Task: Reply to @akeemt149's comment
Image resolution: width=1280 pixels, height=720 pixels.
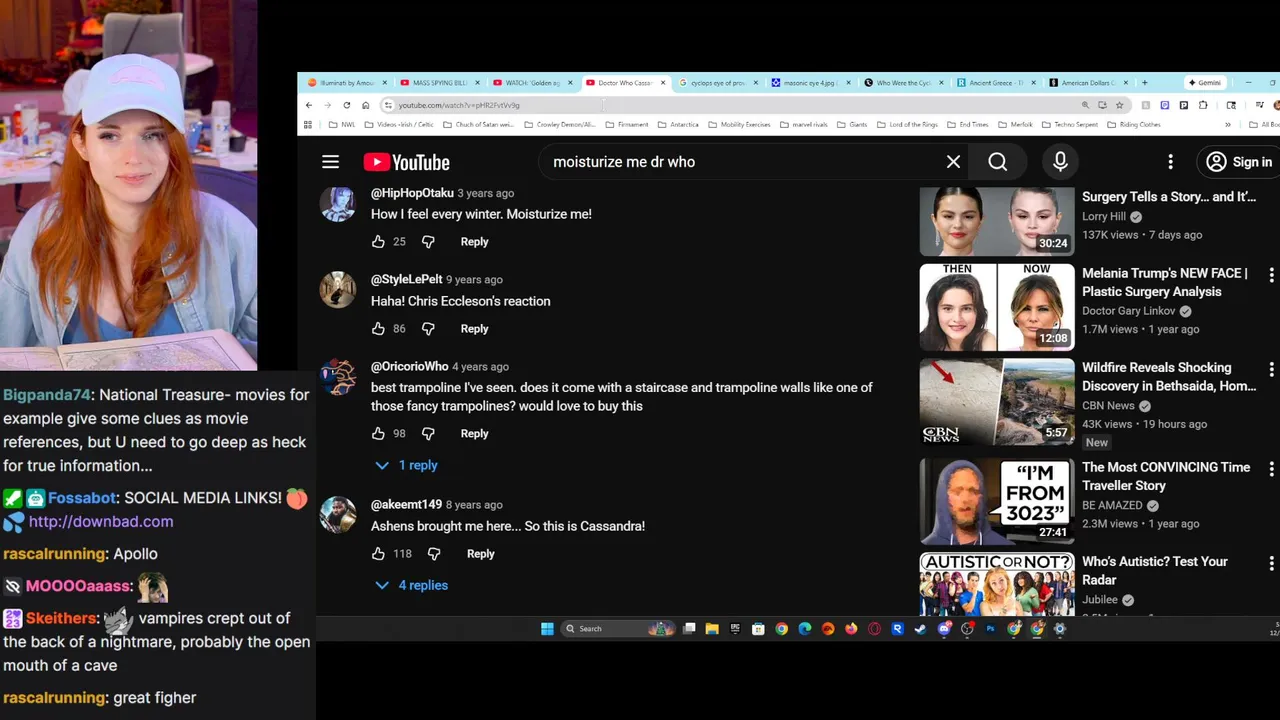Action: click(x=480, y=554)
